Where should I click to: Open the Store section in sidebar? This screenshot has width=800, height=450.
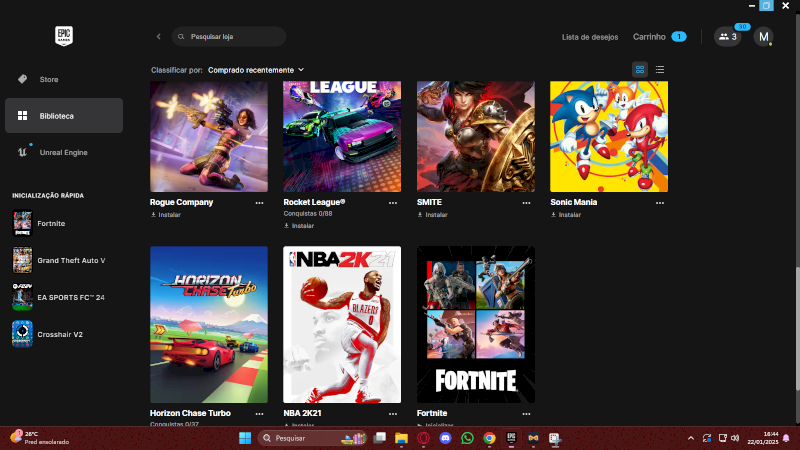click(x=48, y=79)
